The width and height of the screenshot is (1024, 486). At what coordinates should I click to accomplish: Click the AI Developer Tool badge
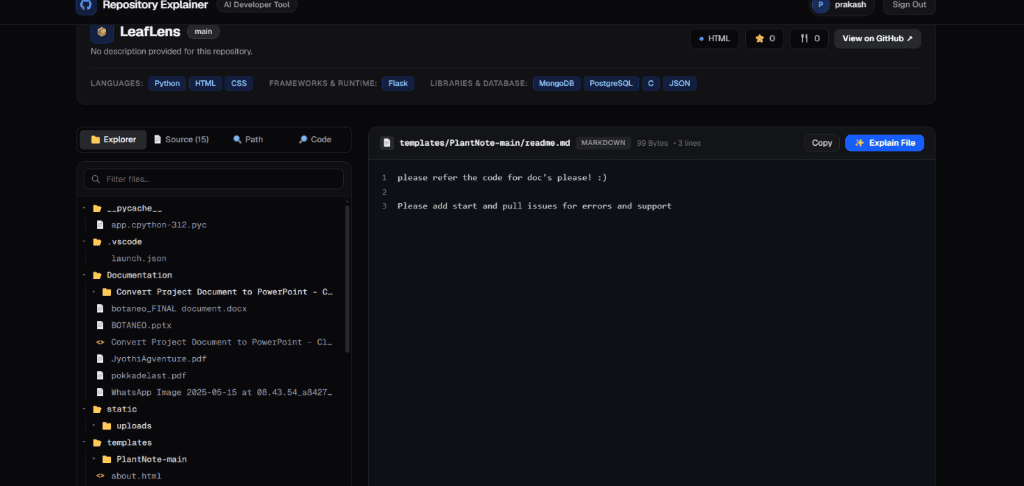tap(257, 5)
